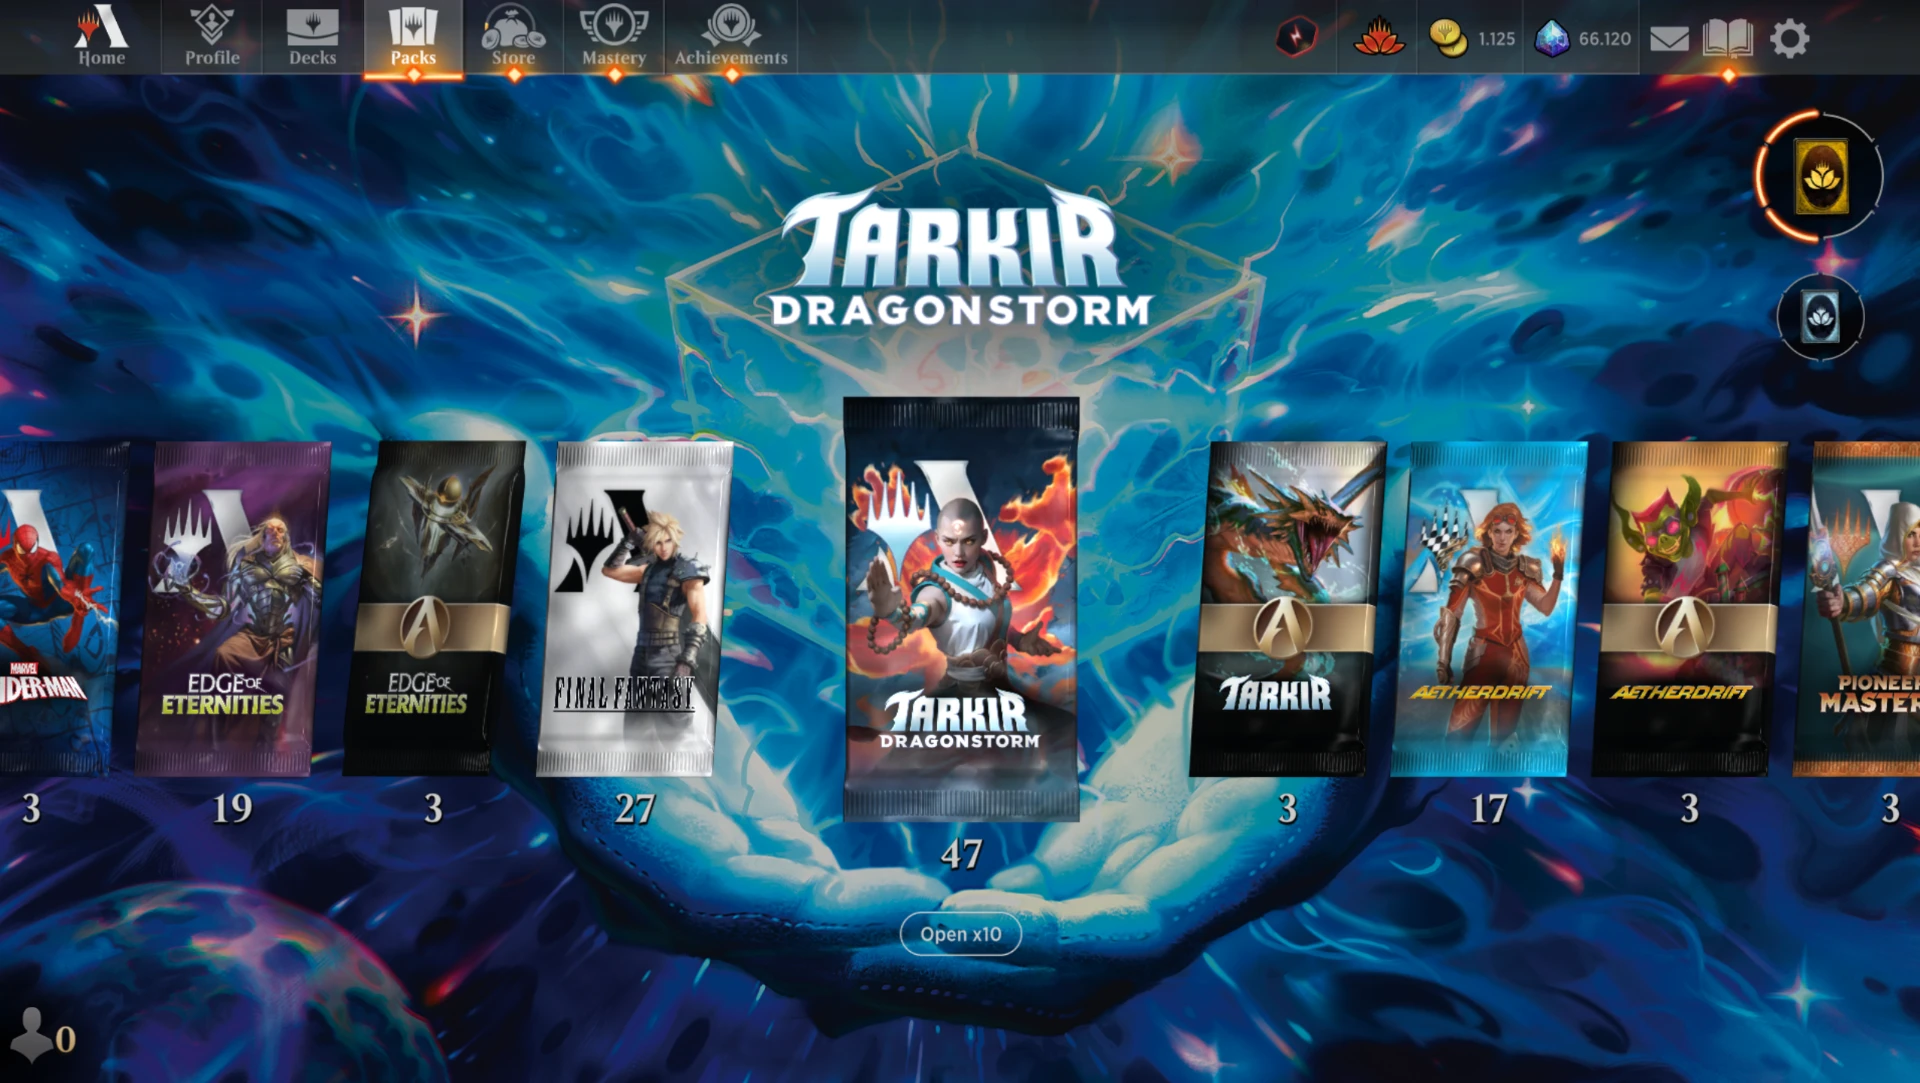Screen dimensions: 1920x1083
Task: Select the Packs tab
Action: coord(413,37)
